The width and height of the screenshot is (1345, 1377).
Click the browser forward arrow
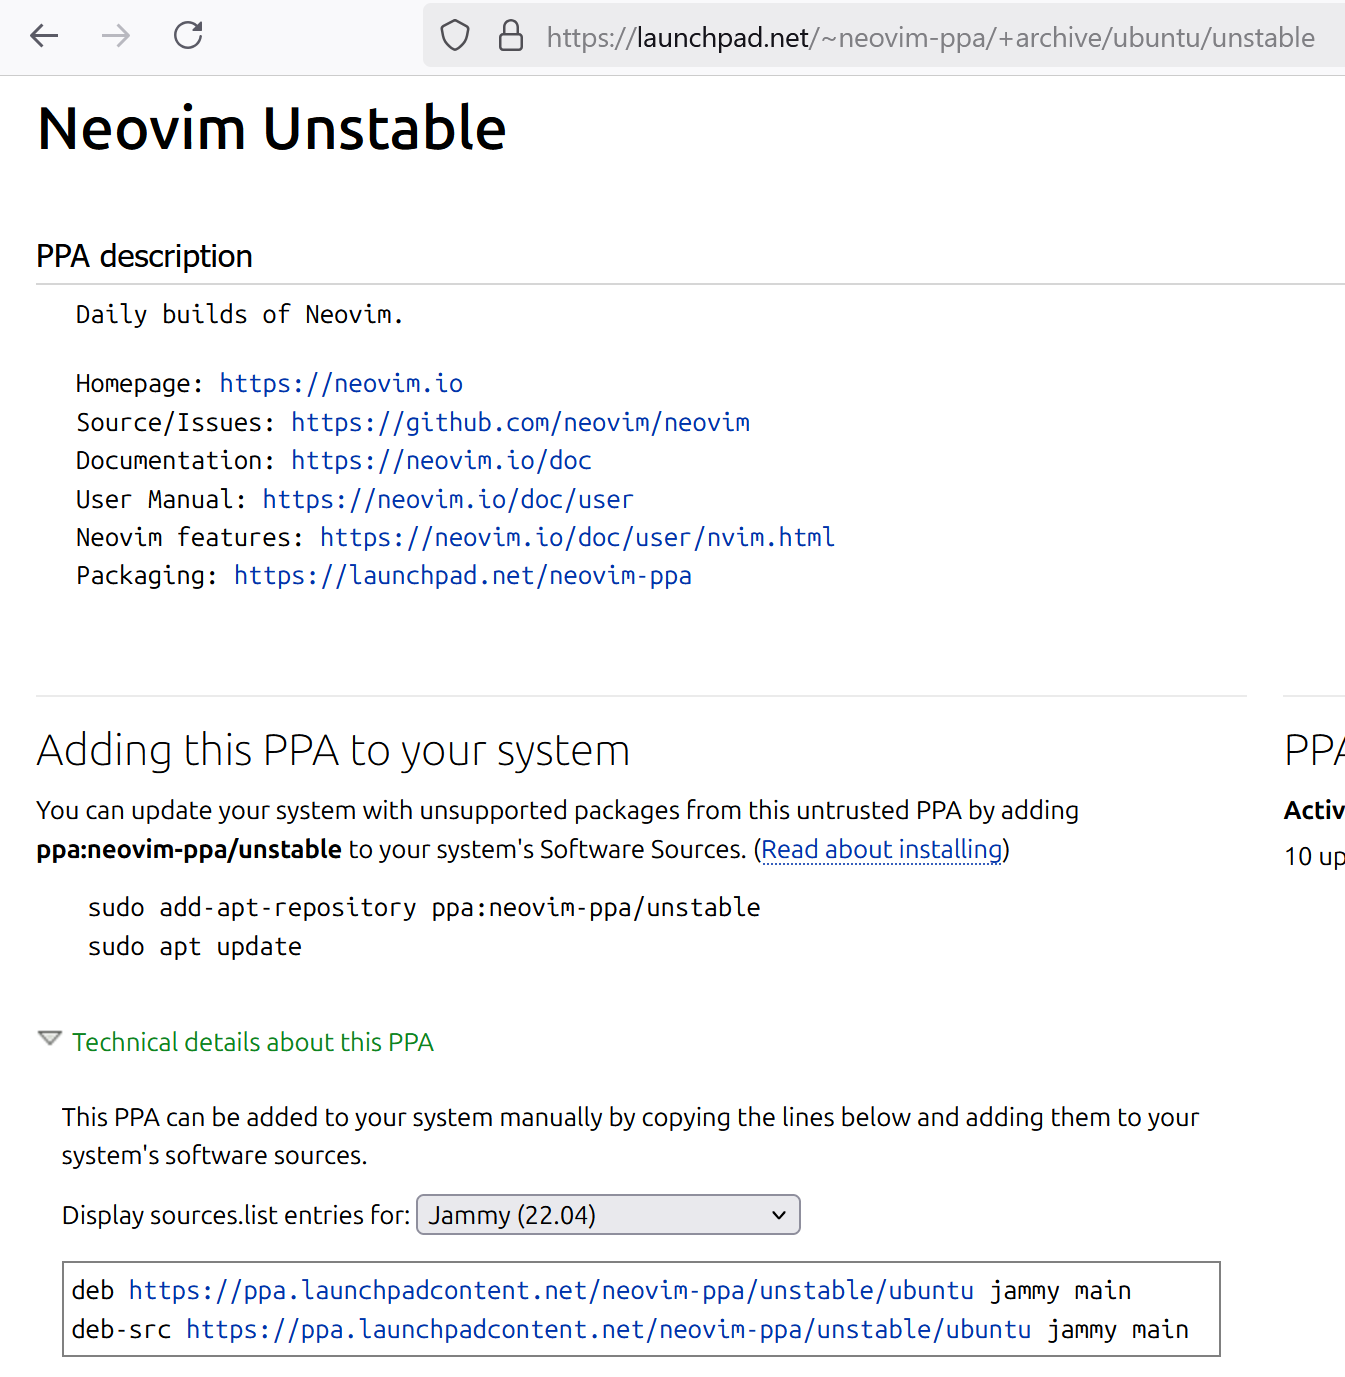tap(116, 37)
